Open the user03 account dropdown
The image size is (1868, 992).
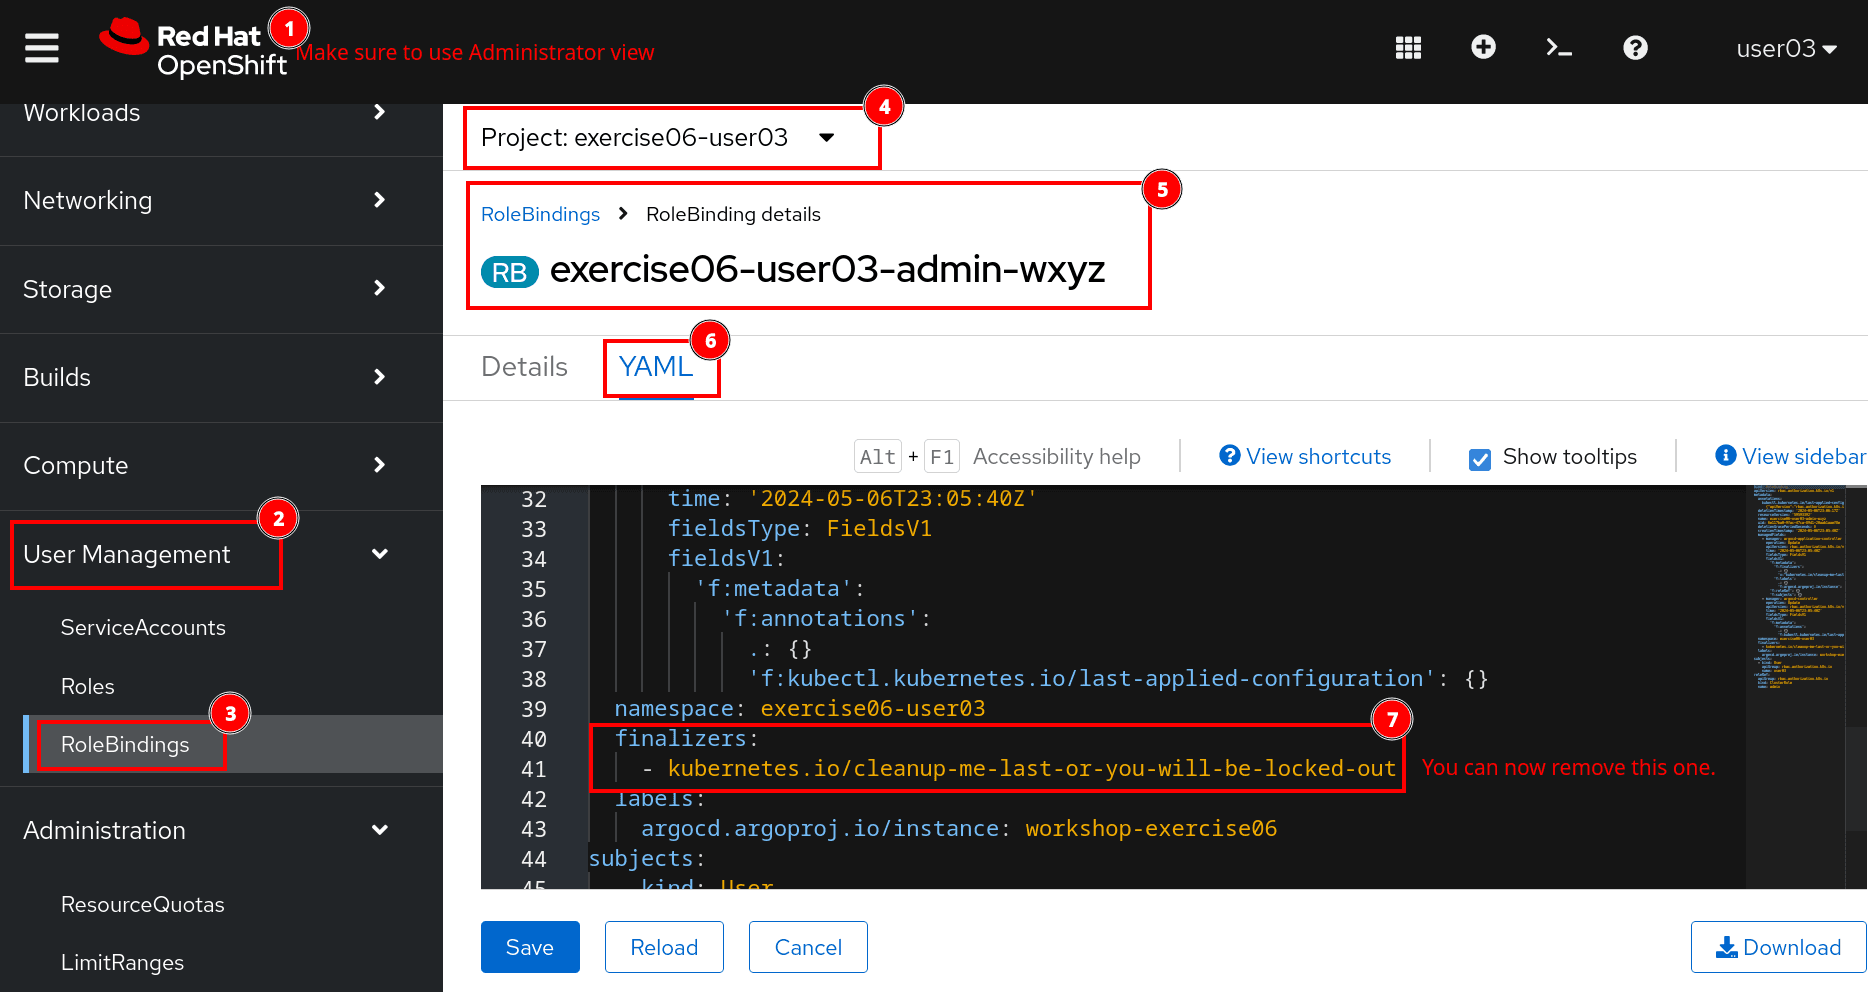pyautogui.click(x=1786, y=49)
